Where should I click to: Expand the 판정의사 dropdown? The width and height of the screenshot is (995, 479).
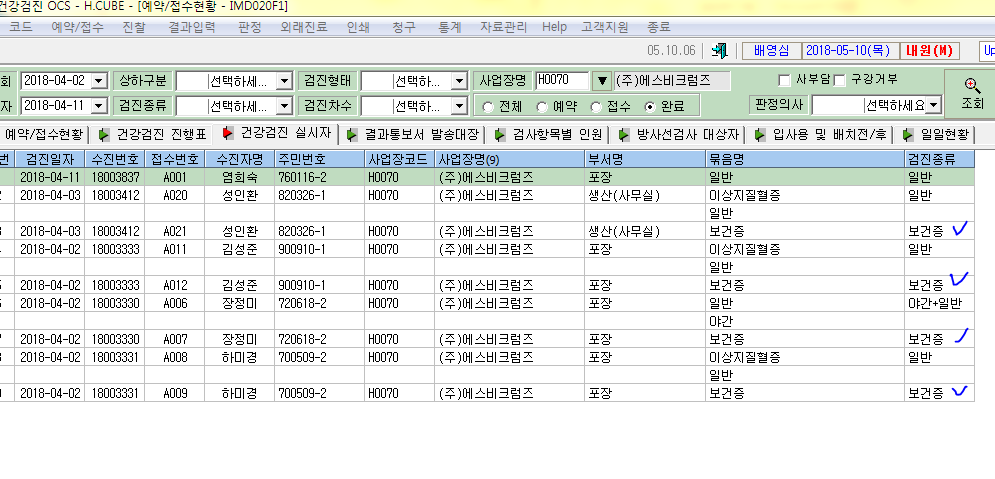coord(932,105)
